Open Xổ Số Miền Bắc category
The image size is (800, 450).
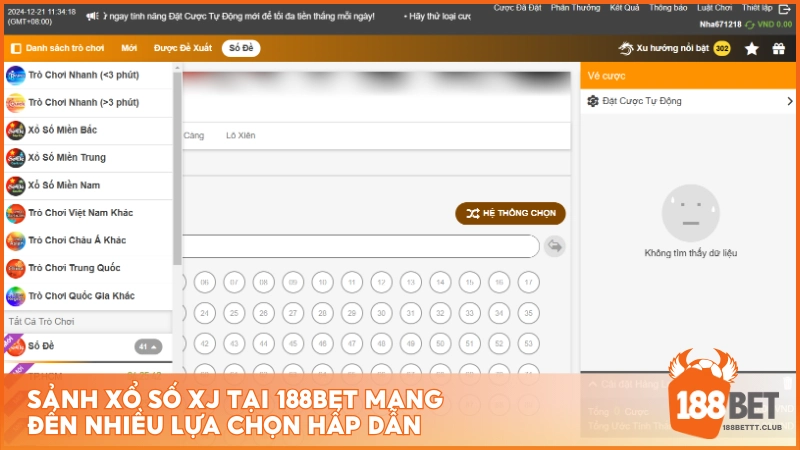88,130
